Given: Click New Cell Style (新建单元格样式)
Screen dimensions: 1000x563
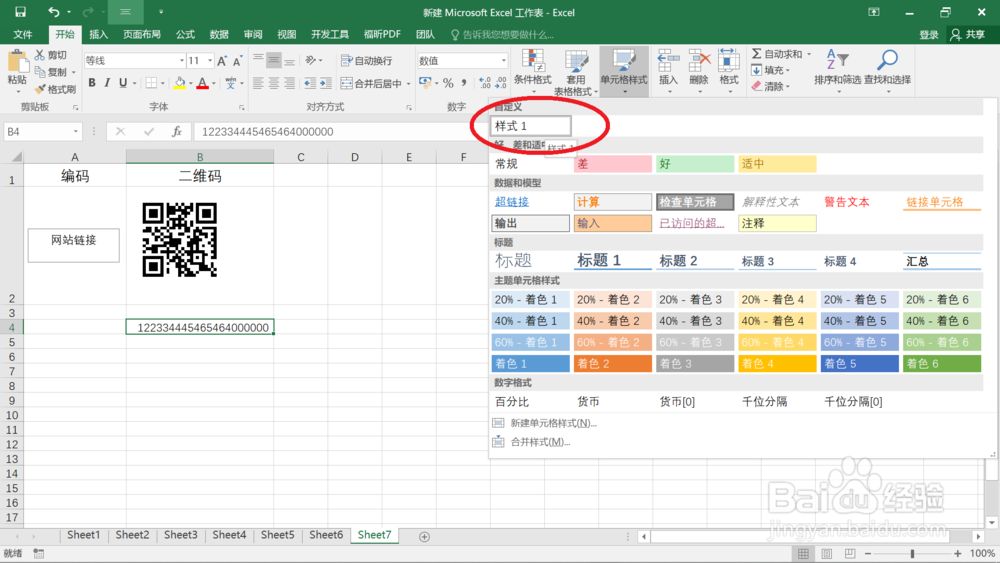Looking at the screenshot, I should pyautogui.click(x=545, y=423).
